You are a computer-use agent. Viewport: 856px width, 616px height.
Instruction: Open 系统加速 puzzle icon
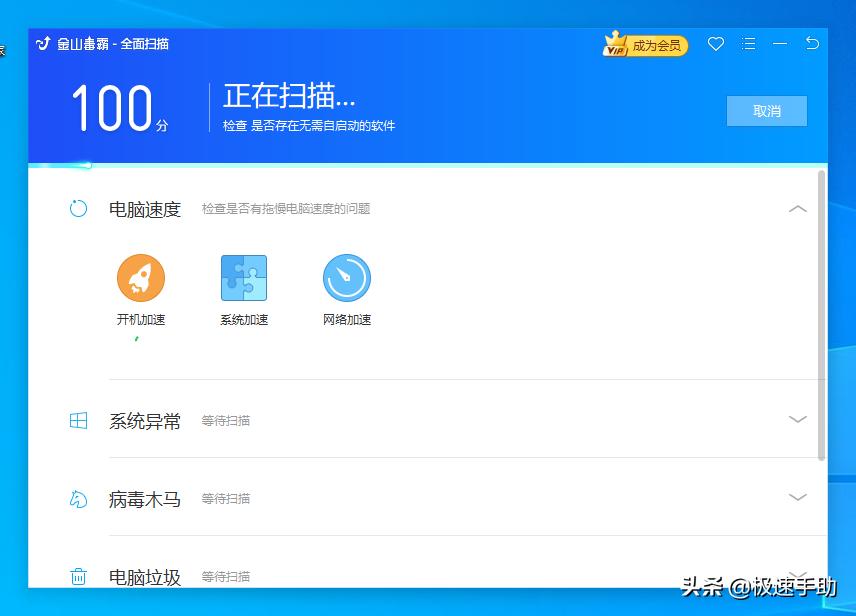[x=243, y=278]
